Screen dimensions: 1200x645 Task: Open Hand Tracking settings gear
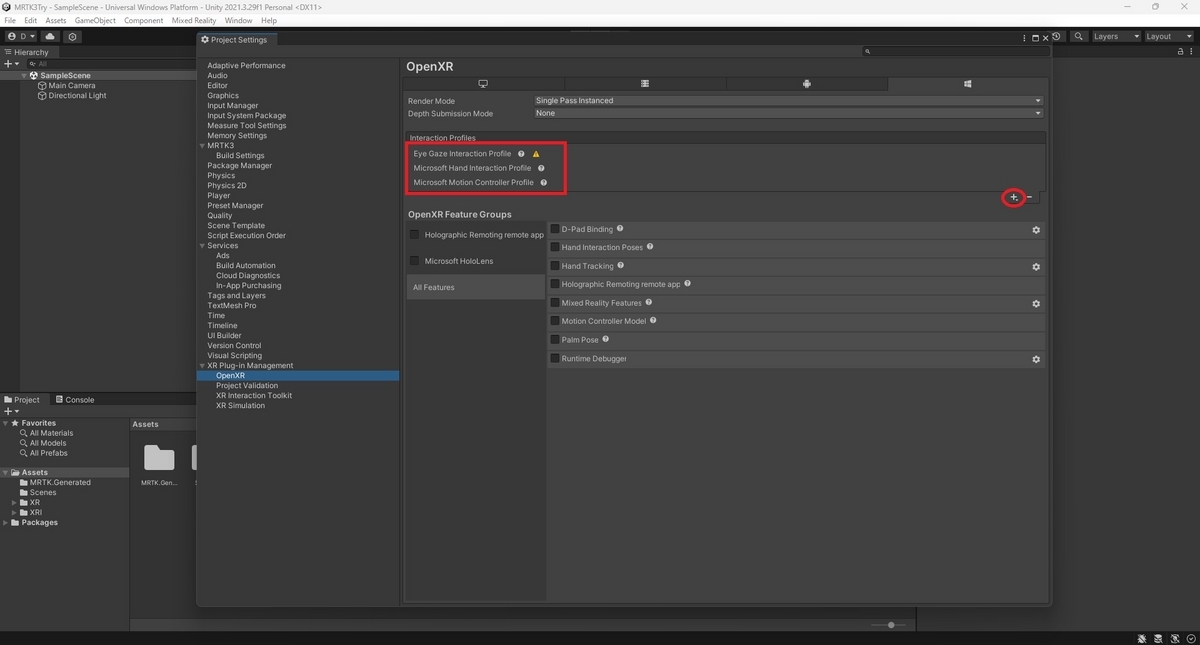(1036, 267)
